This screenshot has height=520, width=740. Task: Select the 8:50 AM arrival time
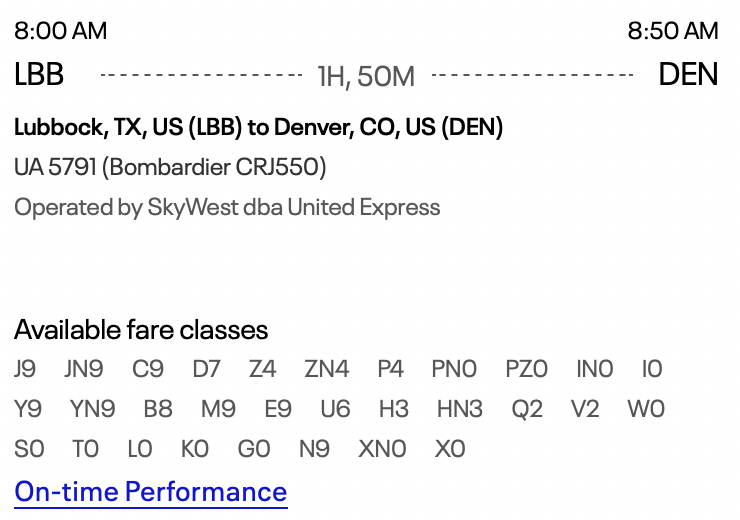click(x=673, y=31)
